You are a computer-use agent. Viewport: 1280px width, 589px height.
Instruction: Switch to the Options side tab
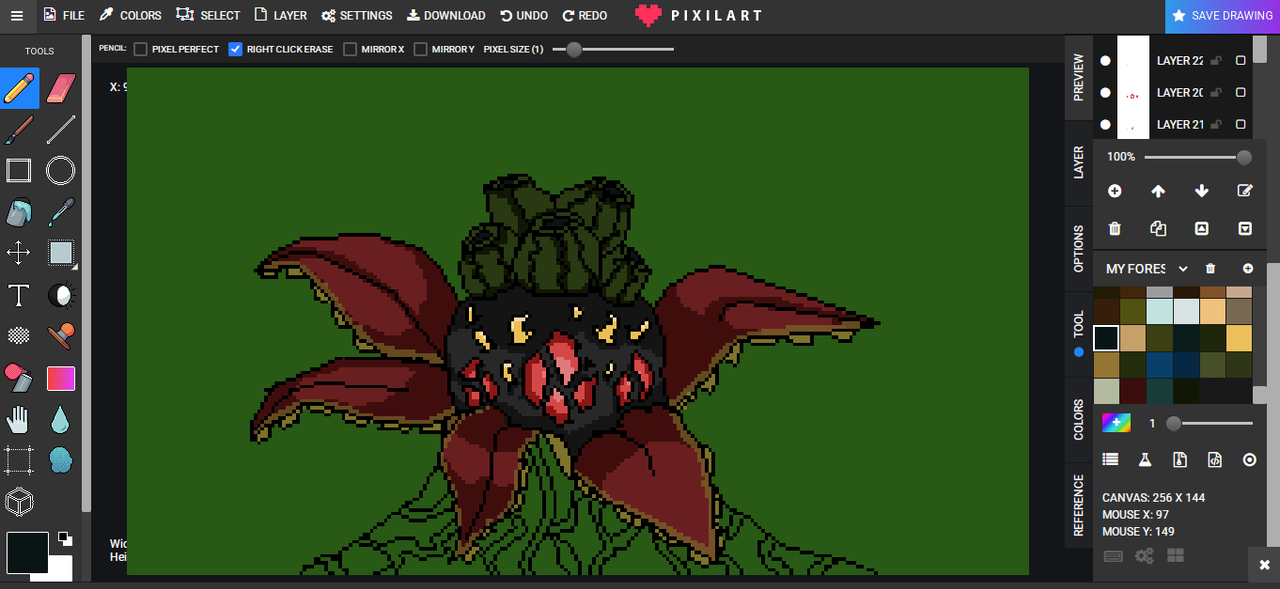(x=1078, y=249)
